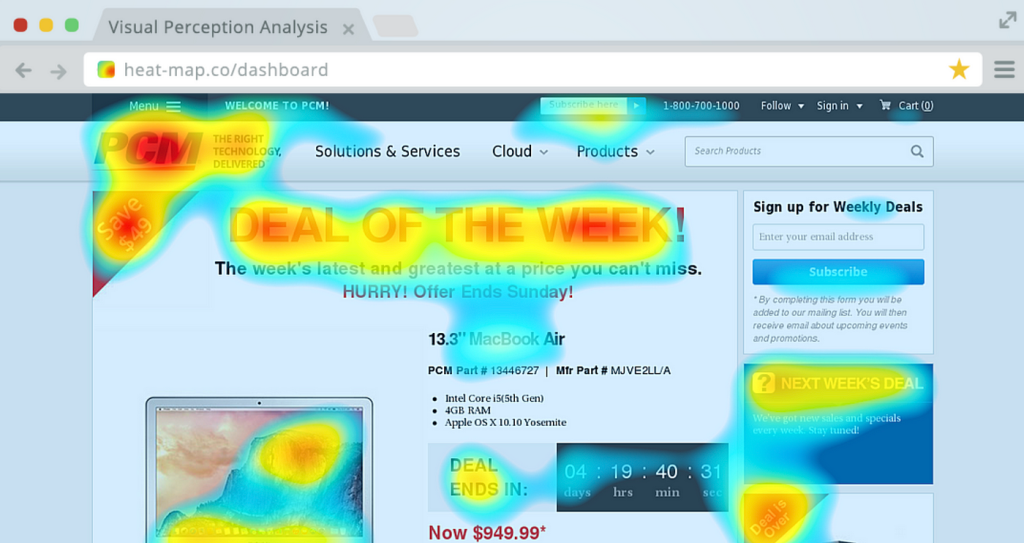Click the MacBook Air product image
1024x543 pixels.
pos(259,469)
